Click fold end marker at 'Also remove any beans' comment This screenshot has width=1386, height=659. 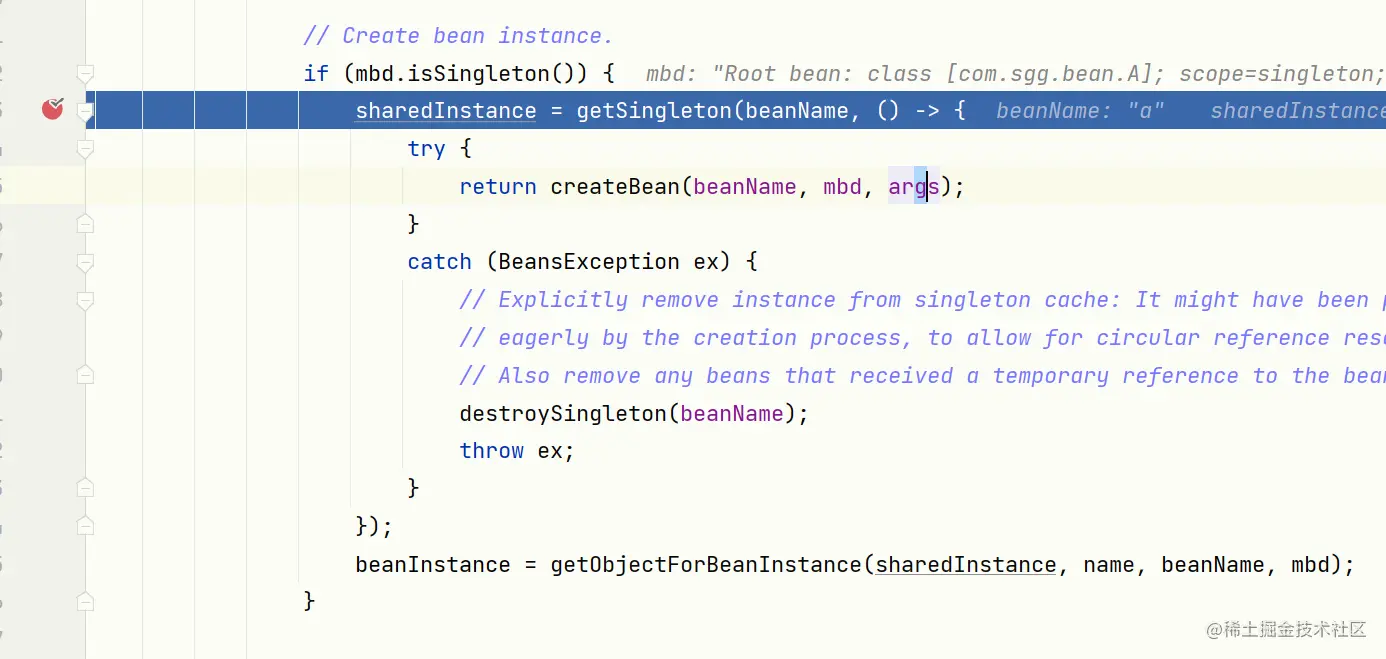click(x=85, y=375)
